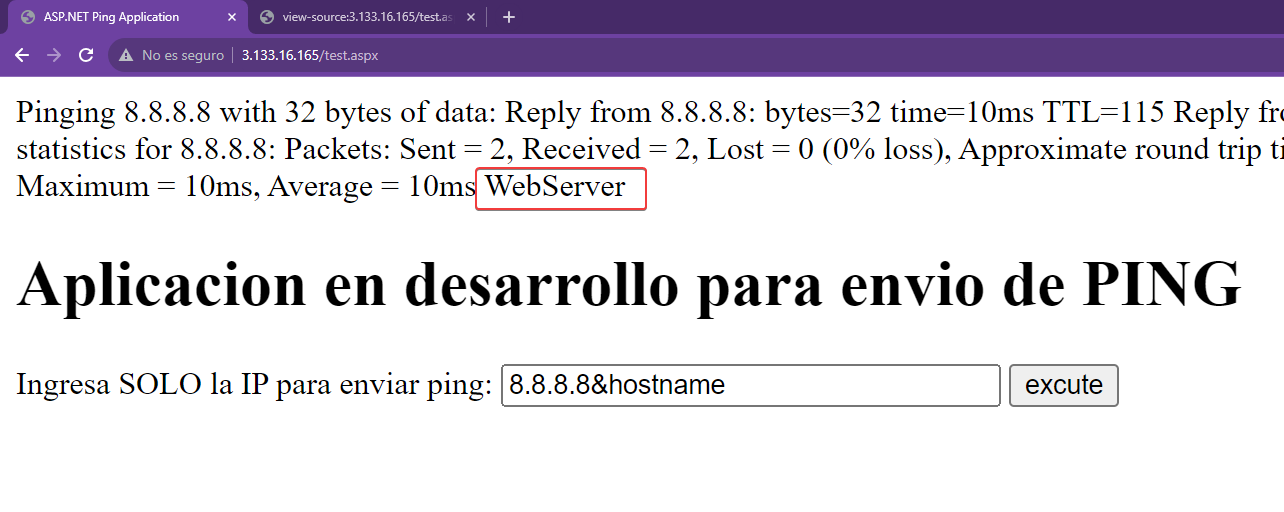
Task: Click the address bar URL 3.133.16.165/test.aspx
Action: tap(310, 56)
